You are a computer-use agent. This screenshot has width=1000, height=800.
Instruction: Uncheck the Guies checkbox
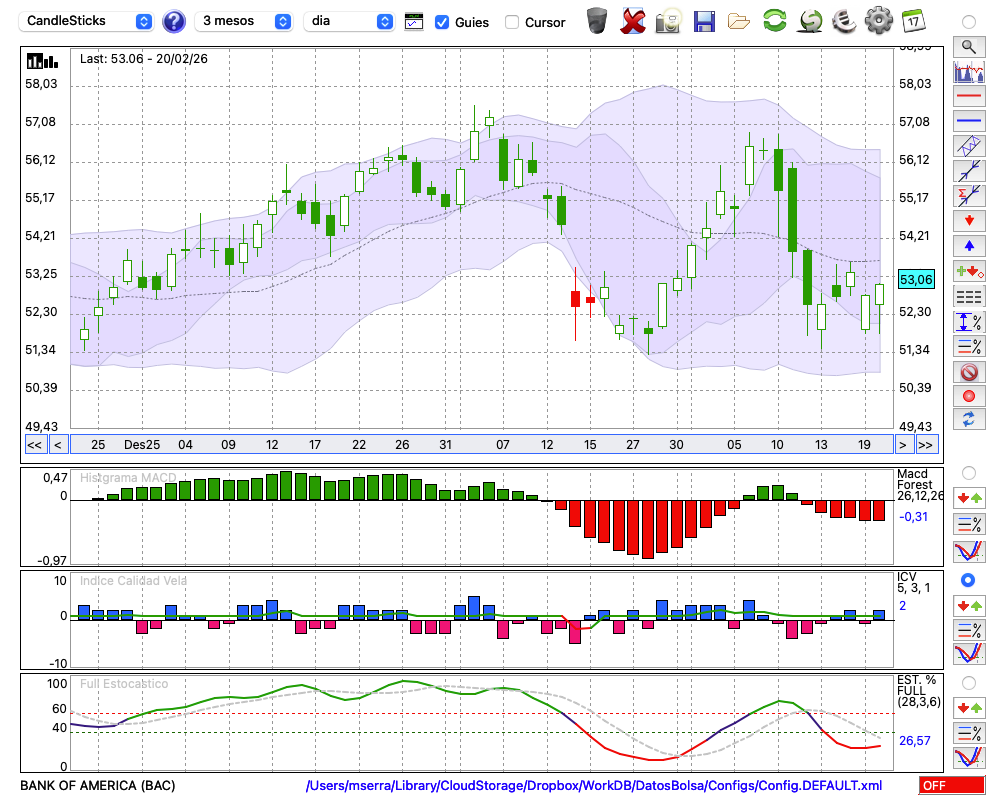pyautogui.click(x=441, y=22)
